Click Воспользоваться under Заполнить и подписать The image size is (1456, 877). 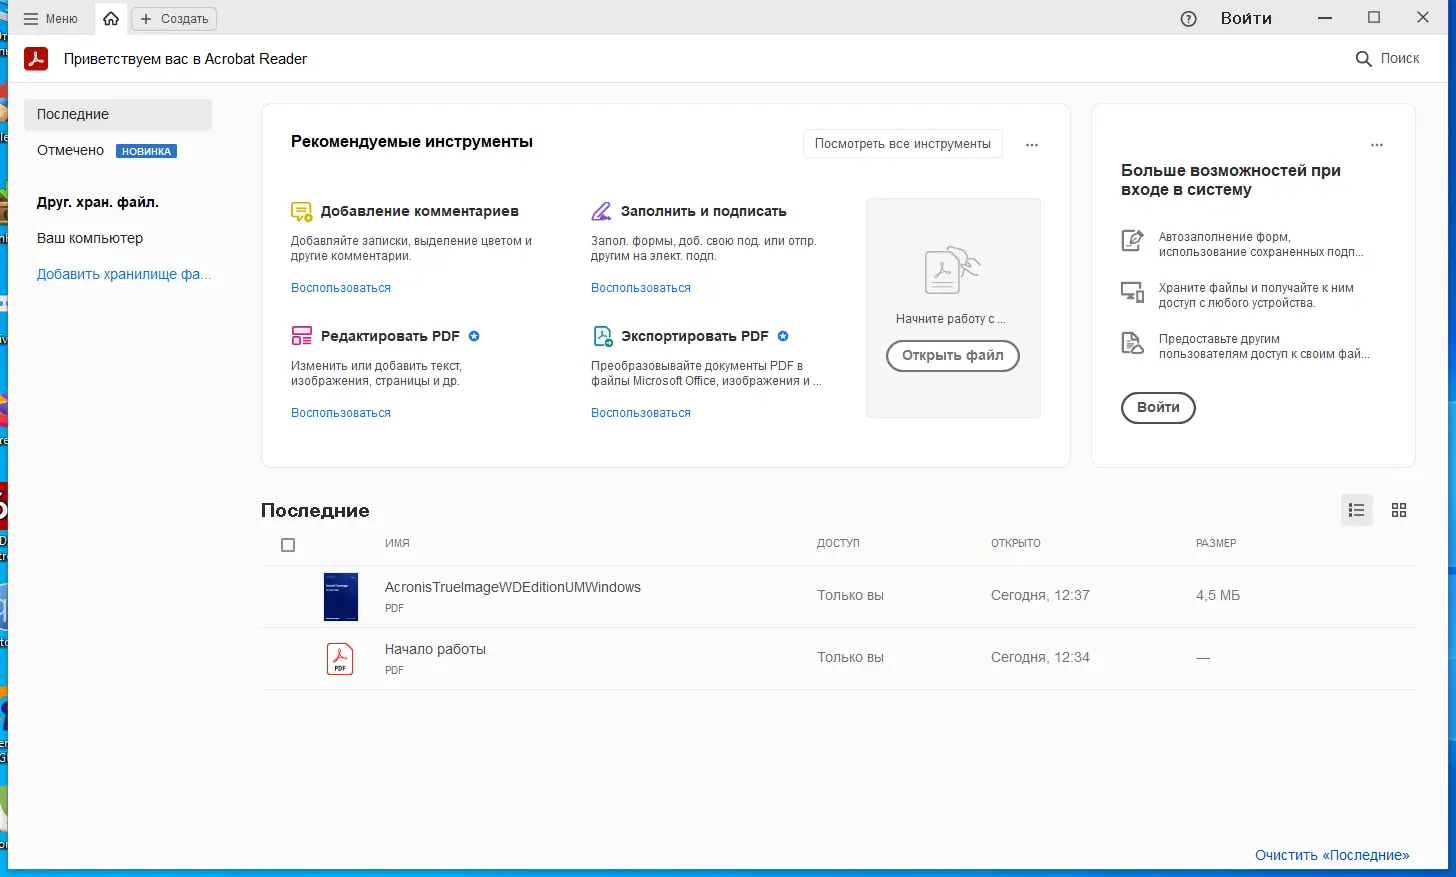(641, 288)
